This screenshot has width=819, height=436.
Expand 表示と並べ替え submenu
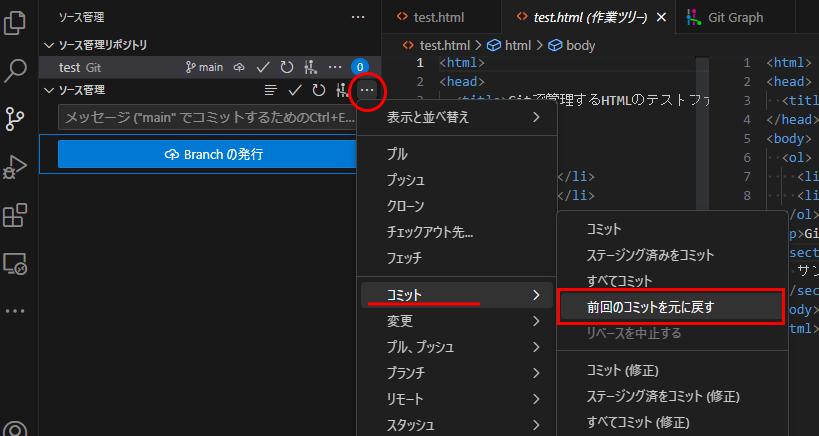[457, 117]
